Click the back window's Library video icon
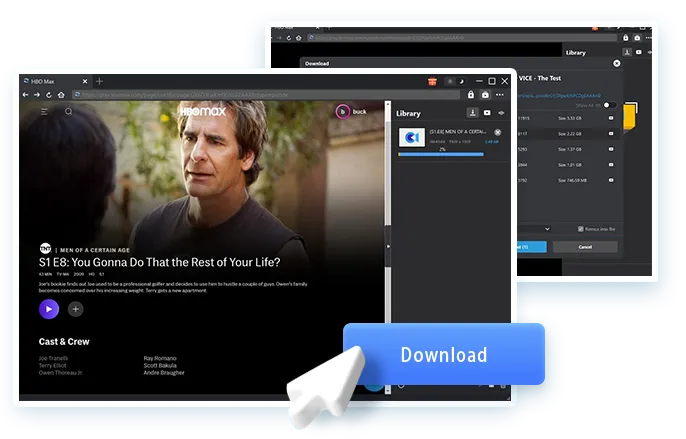 point(639,52)
